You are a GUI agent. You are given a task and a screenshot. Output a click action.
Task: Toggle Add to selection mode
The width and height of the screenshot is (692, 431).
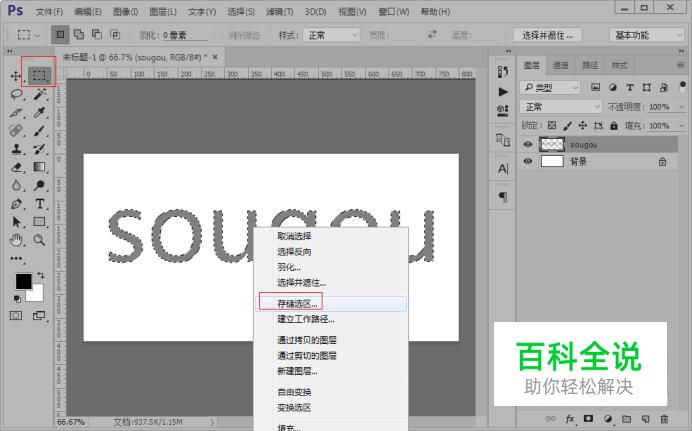tap(79, 34)
